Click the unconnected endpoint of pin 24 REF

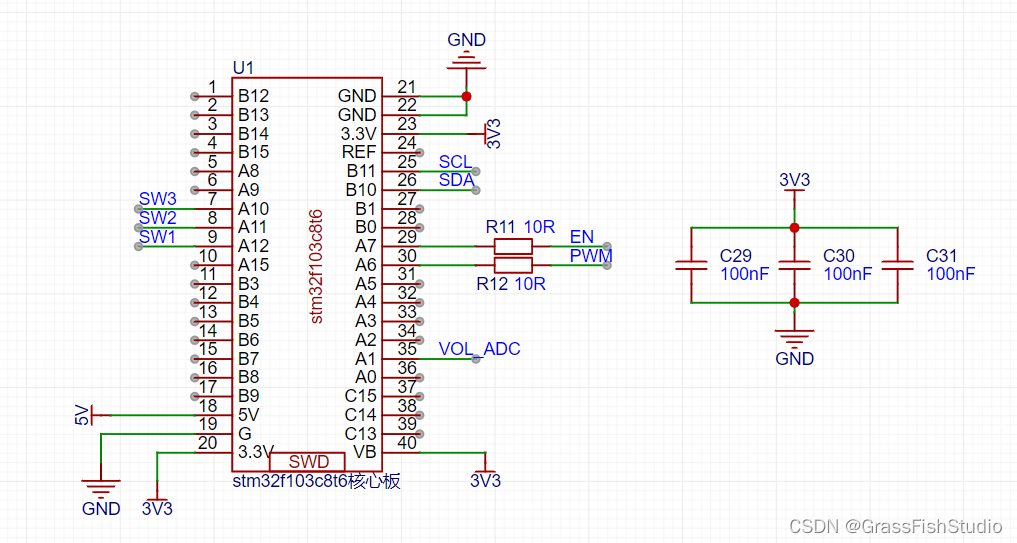pyautogui.click(x=420, y=152)
